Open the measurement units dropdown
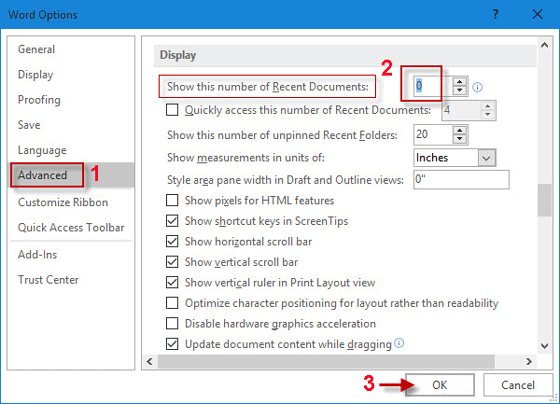The width and height of the screenshot is (560, 404). pos(487,158)
